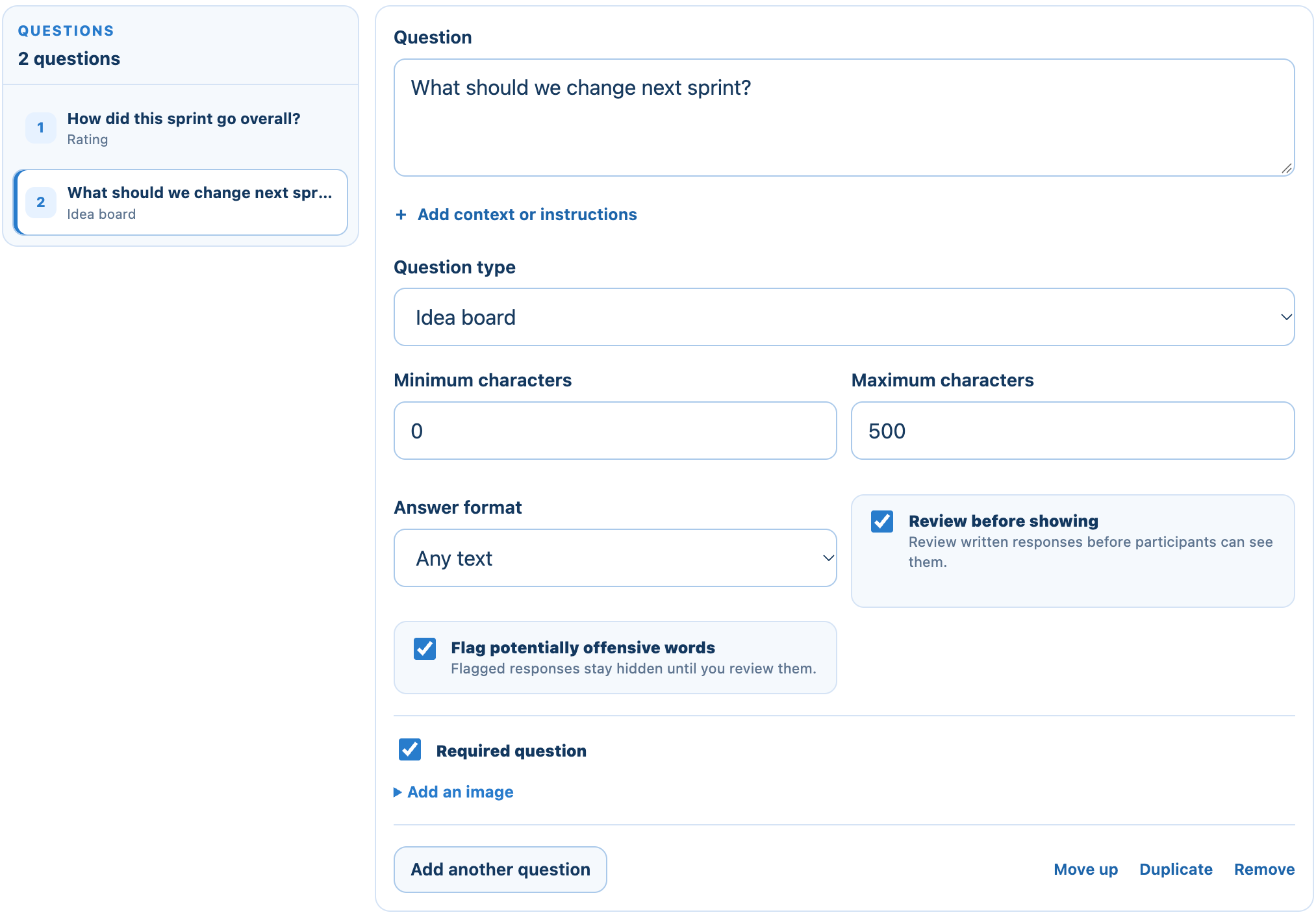The image size is (1316, 917).
Task: Open the Question type dropdown
Action: (844, 318)
